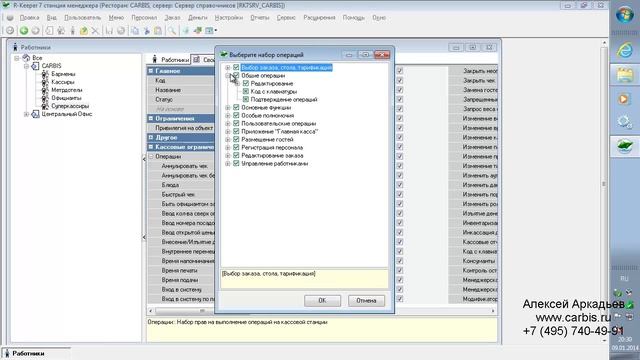Expand the Основные функции node

(x=228, y=107)
